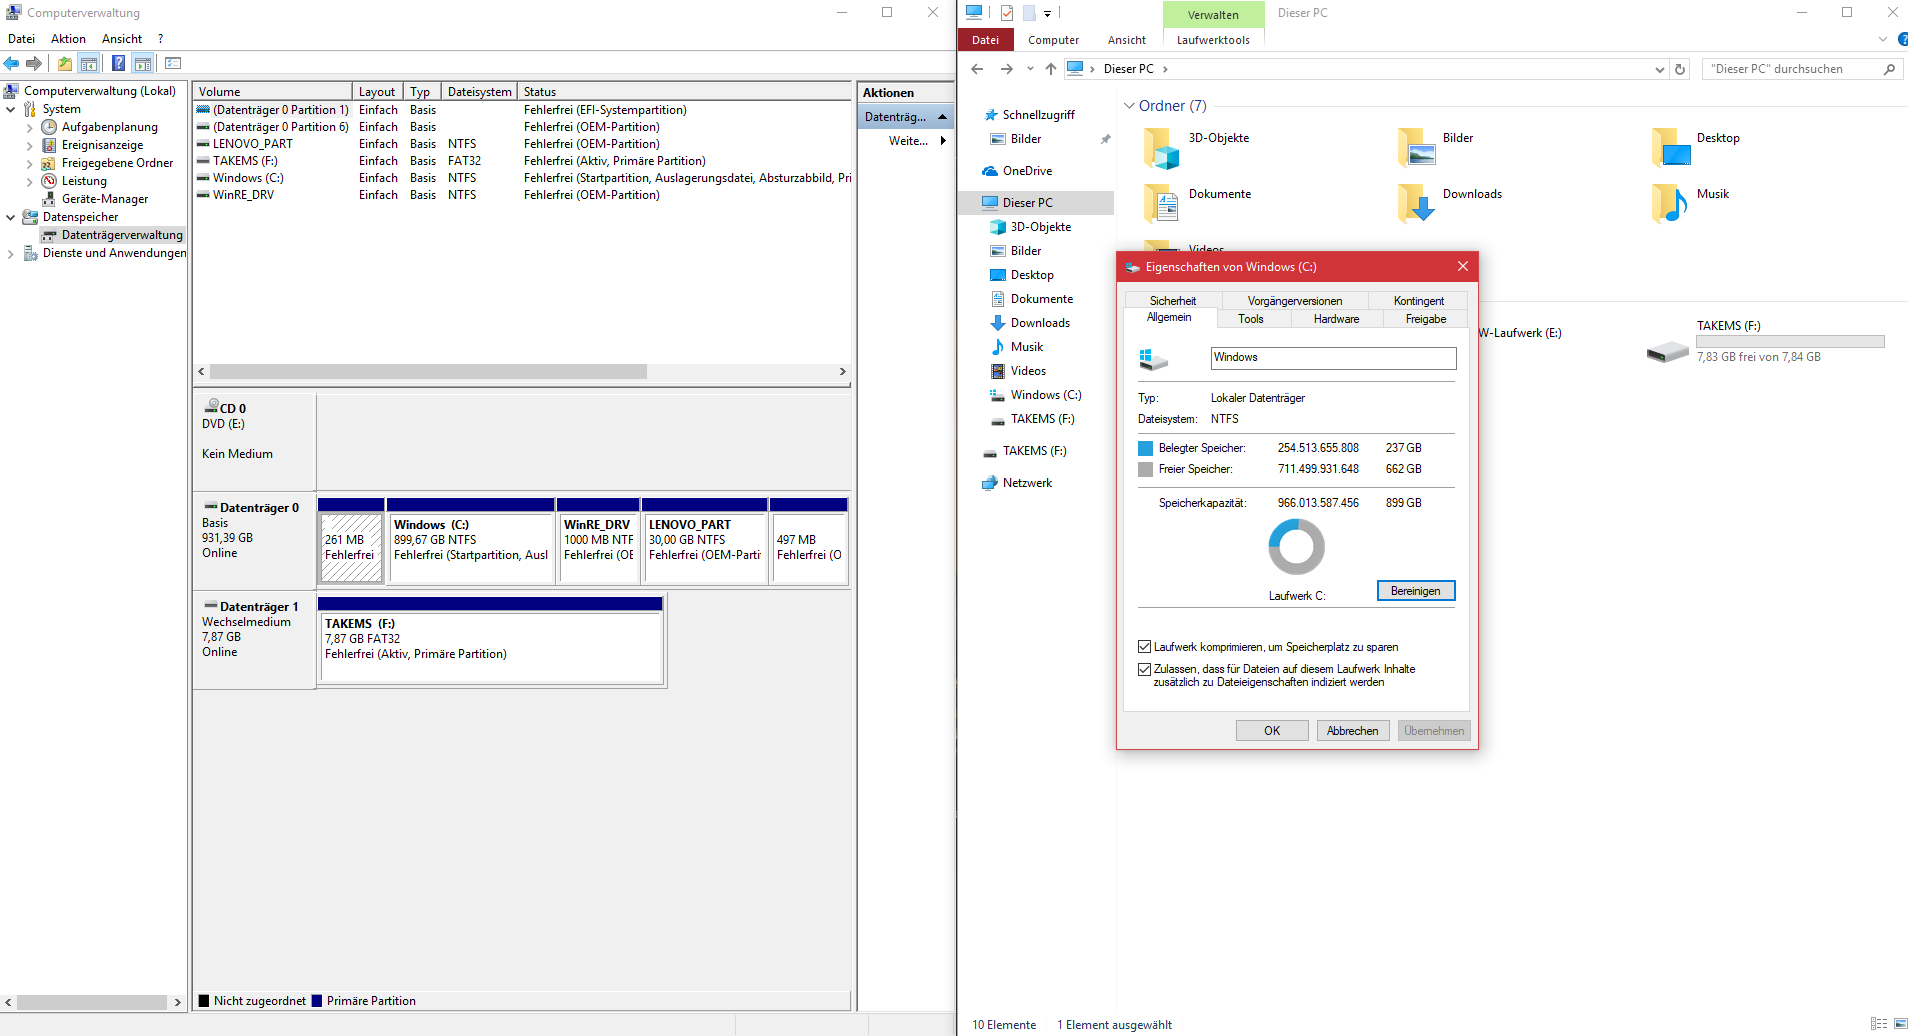
Task: Open the Laufwerktools ribbon tab
Action: [1213, 40]
